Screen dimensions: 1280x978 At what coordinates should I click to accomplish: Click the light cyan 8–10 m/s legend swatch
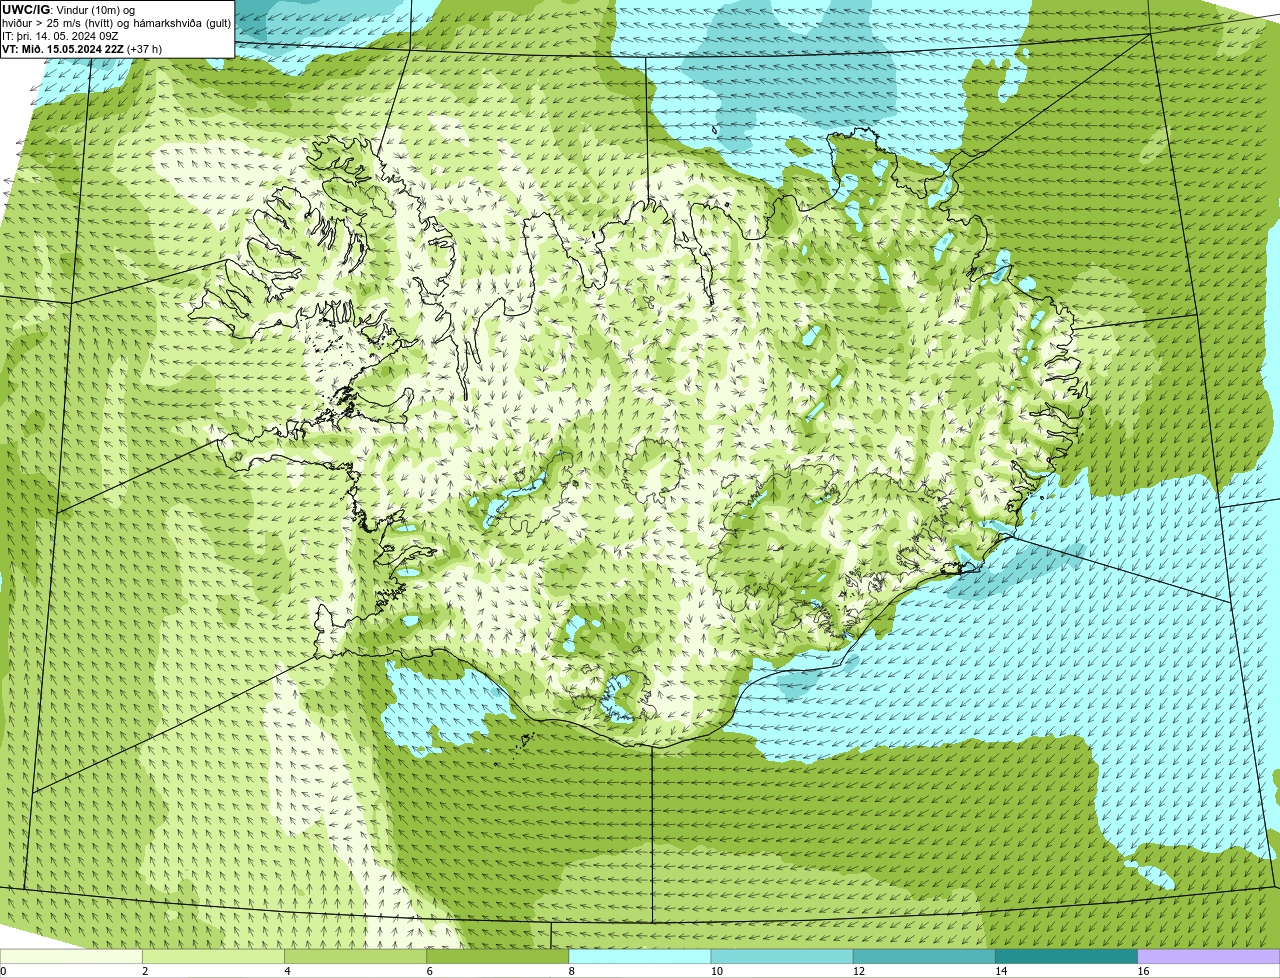(640, 956)
